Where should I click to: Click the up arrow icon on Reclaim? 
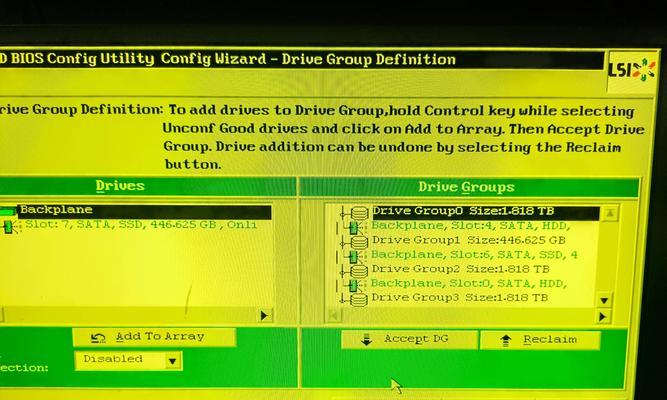[x=505, y=340]
